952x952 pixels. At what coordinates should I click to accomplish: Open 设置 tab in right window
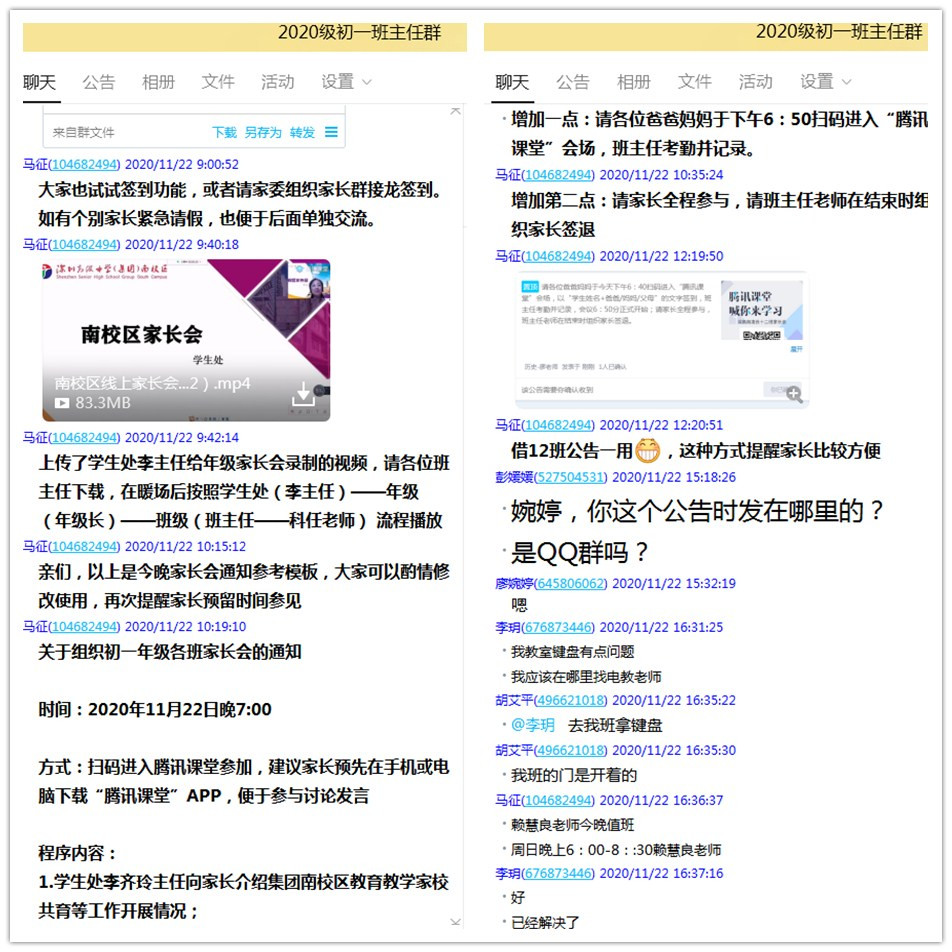click(817, 82)
